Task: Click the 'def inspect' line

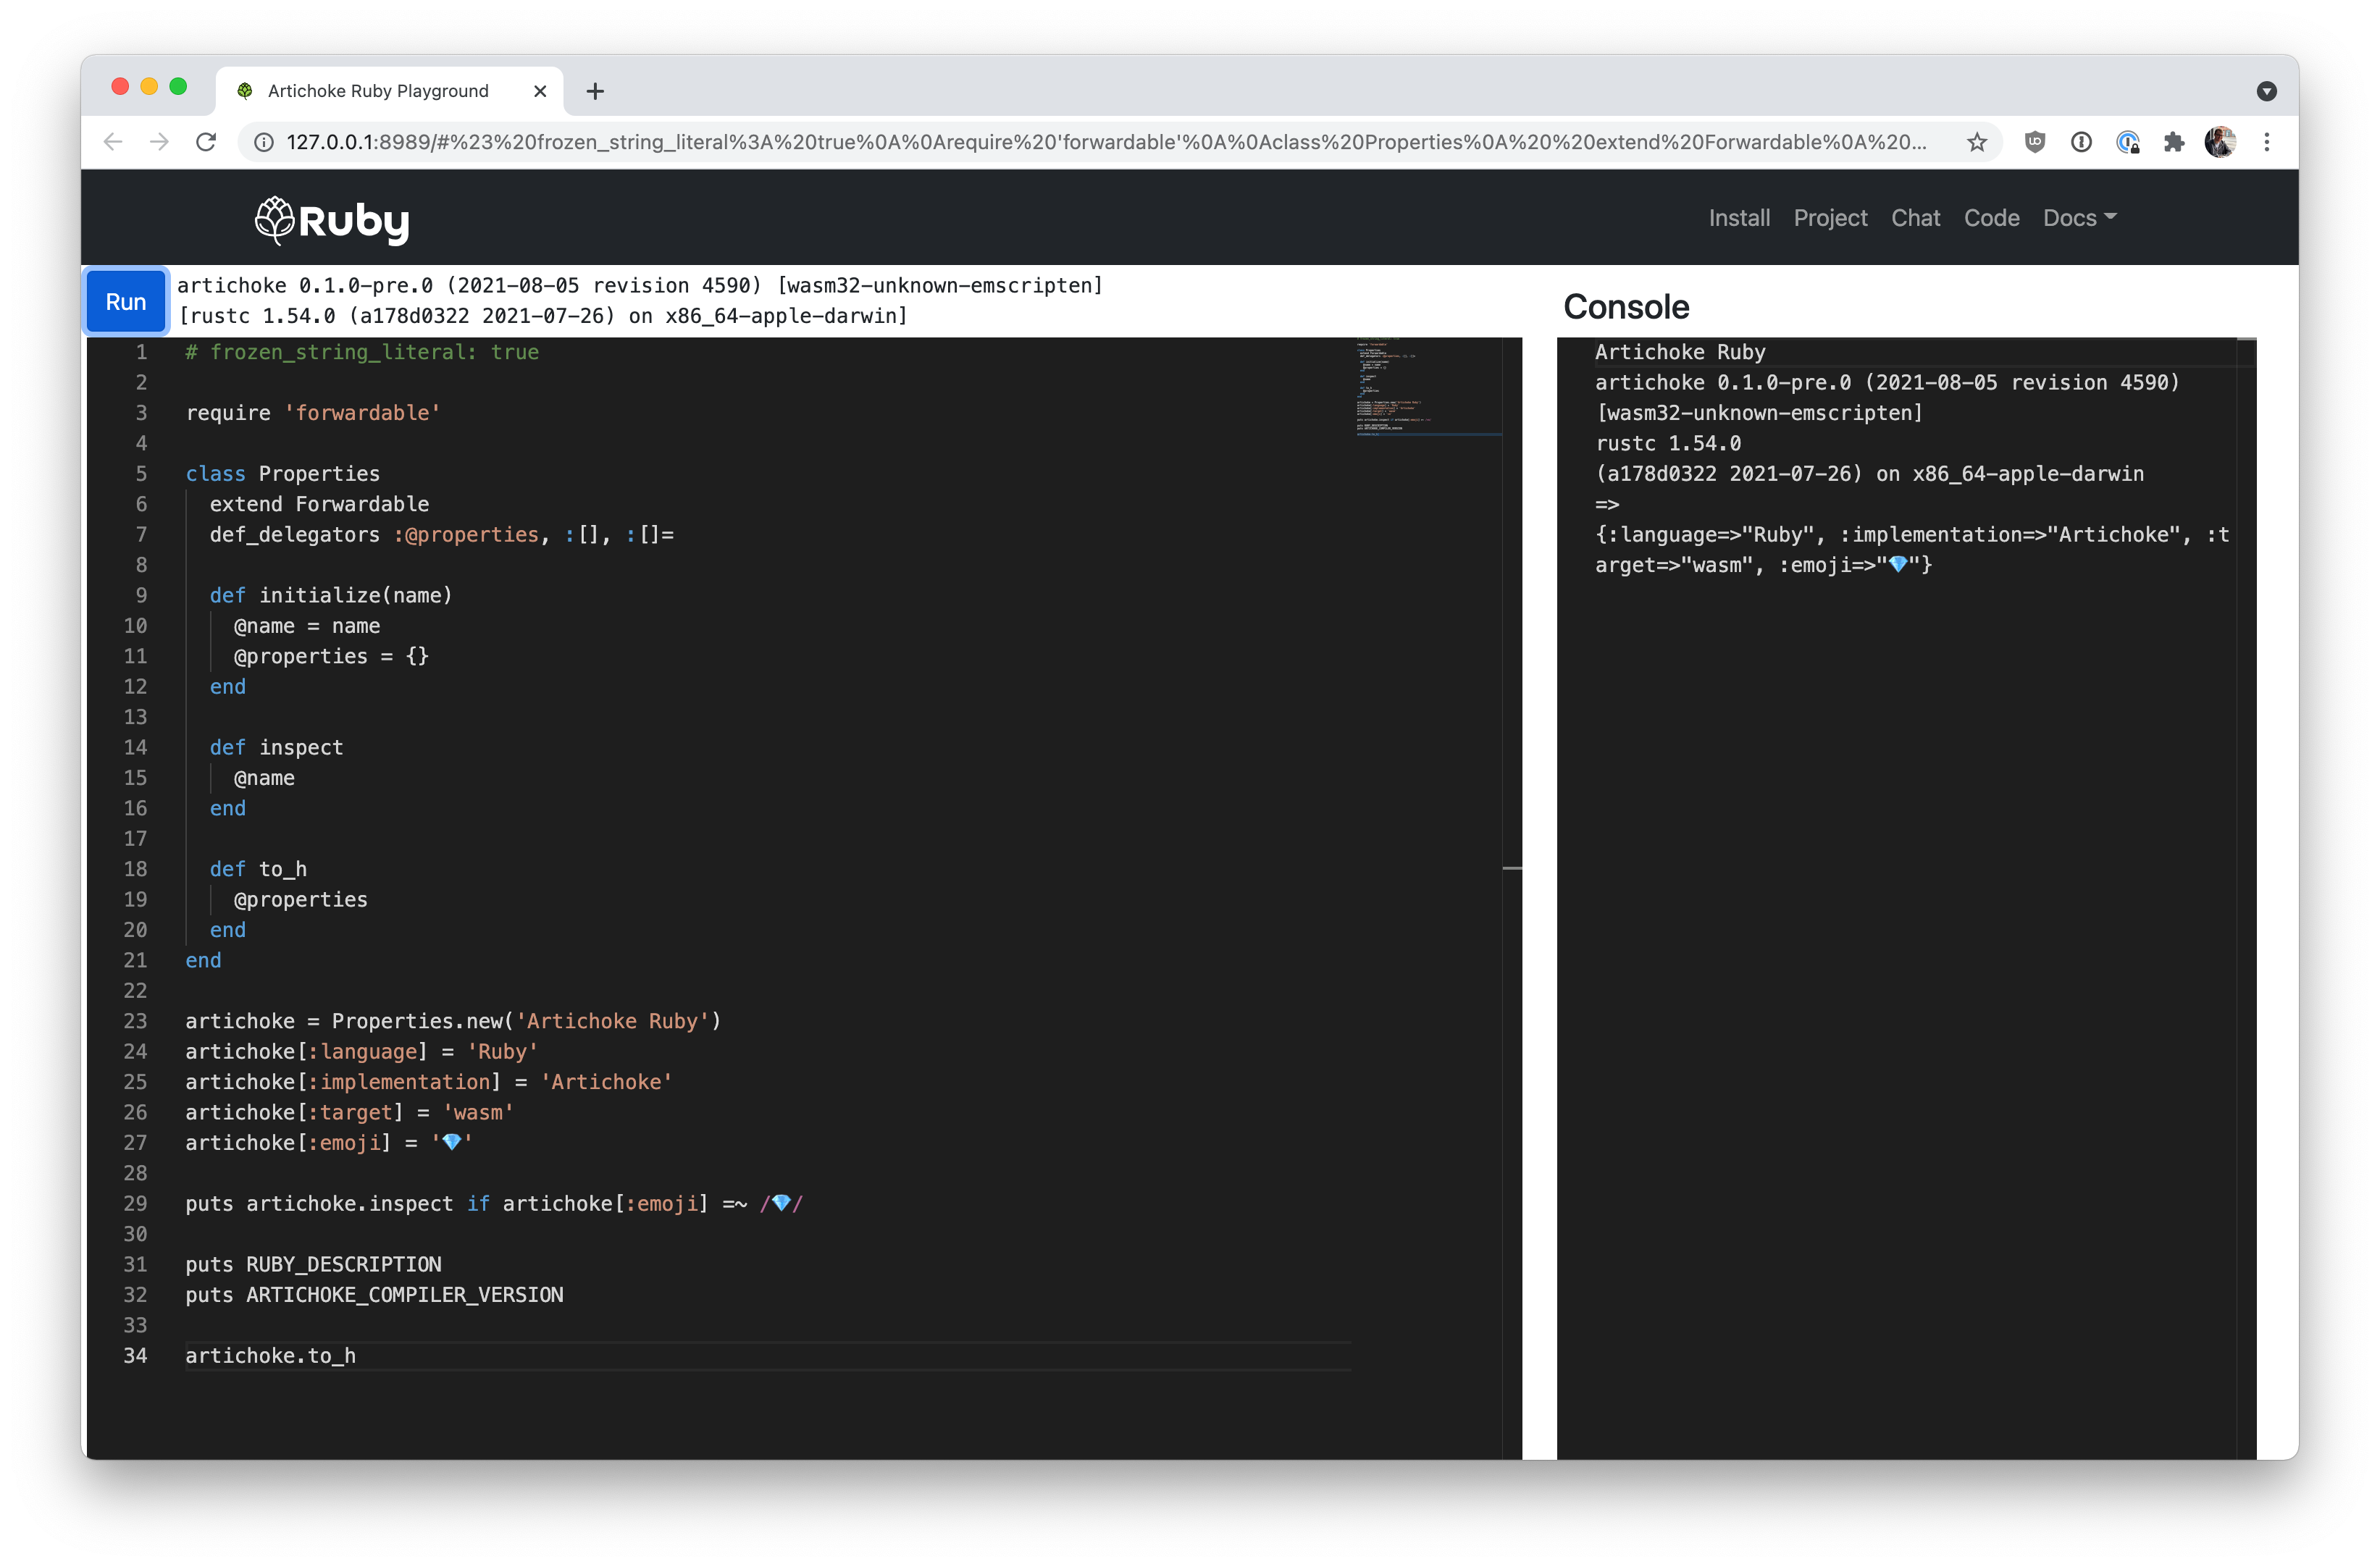Action: click(276, 747)
